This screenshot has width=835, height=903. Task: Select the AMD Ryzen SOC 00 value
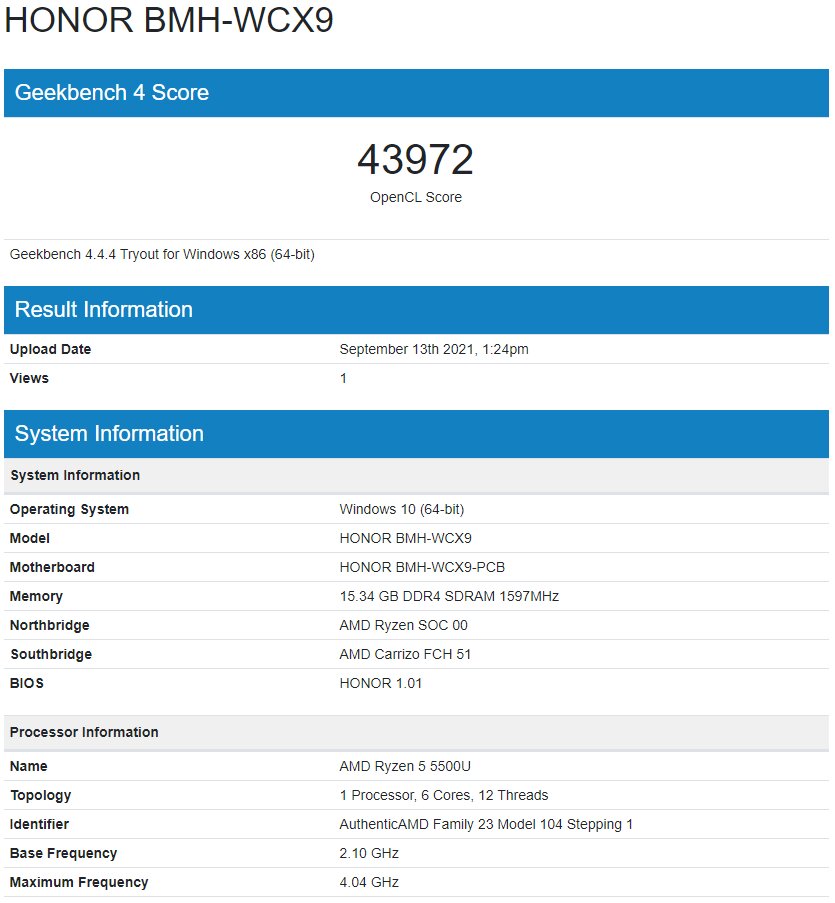tap(404, 625)
